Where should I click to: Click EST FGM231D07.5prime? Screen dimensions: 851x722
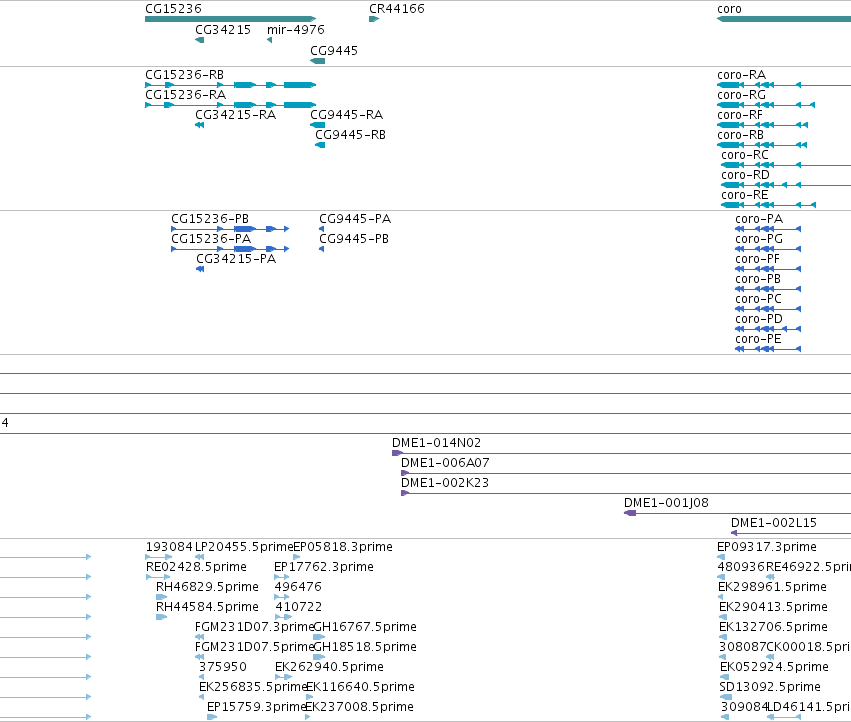pos(200,657)
